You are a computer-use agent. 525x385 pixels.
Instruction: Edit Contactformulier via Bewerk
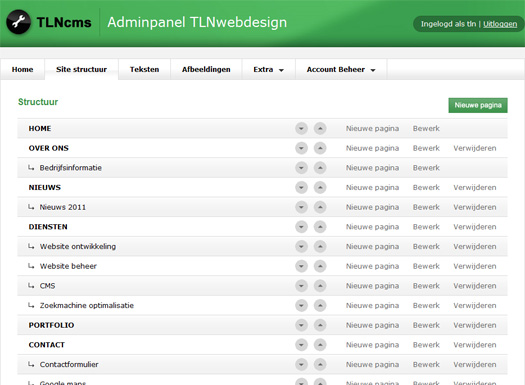point(426,364)
